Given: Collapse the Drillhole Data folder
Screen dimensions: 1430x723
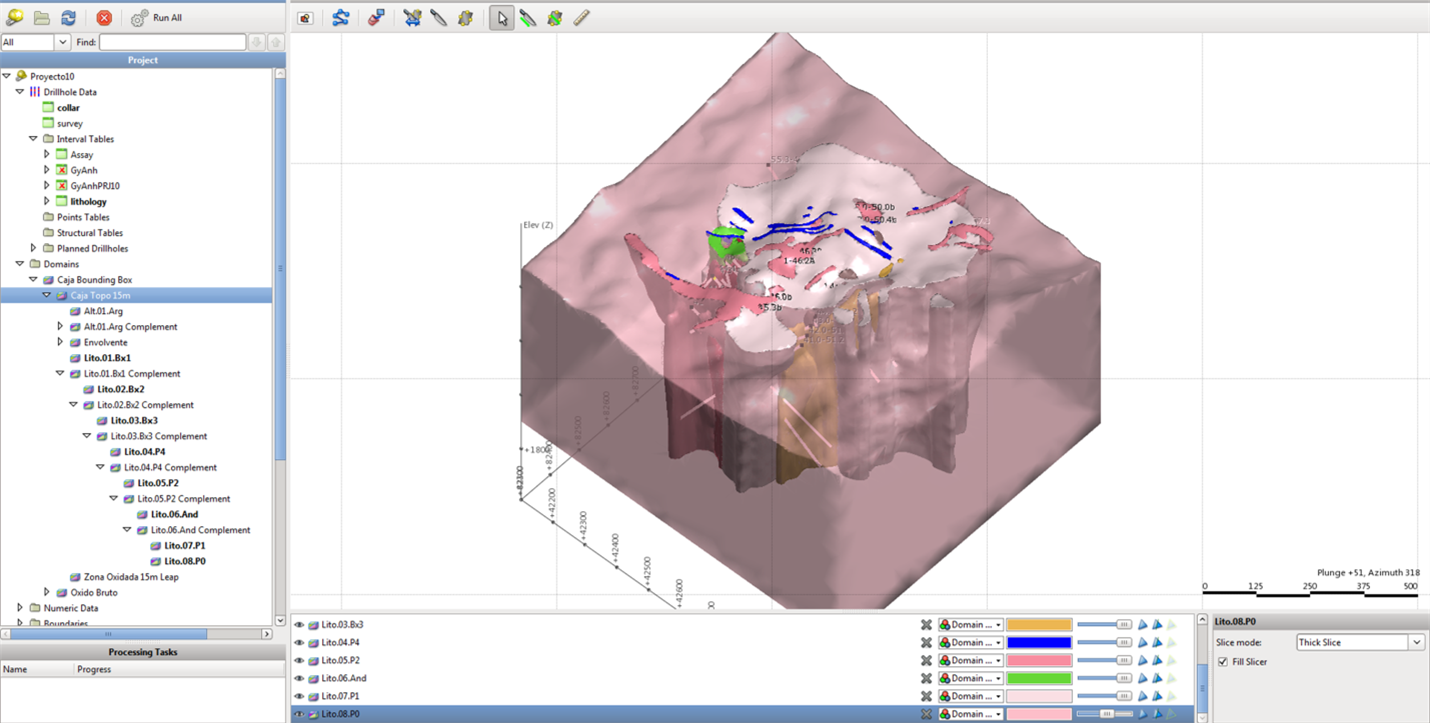Looking at the screenshot, I should point(20,92).
